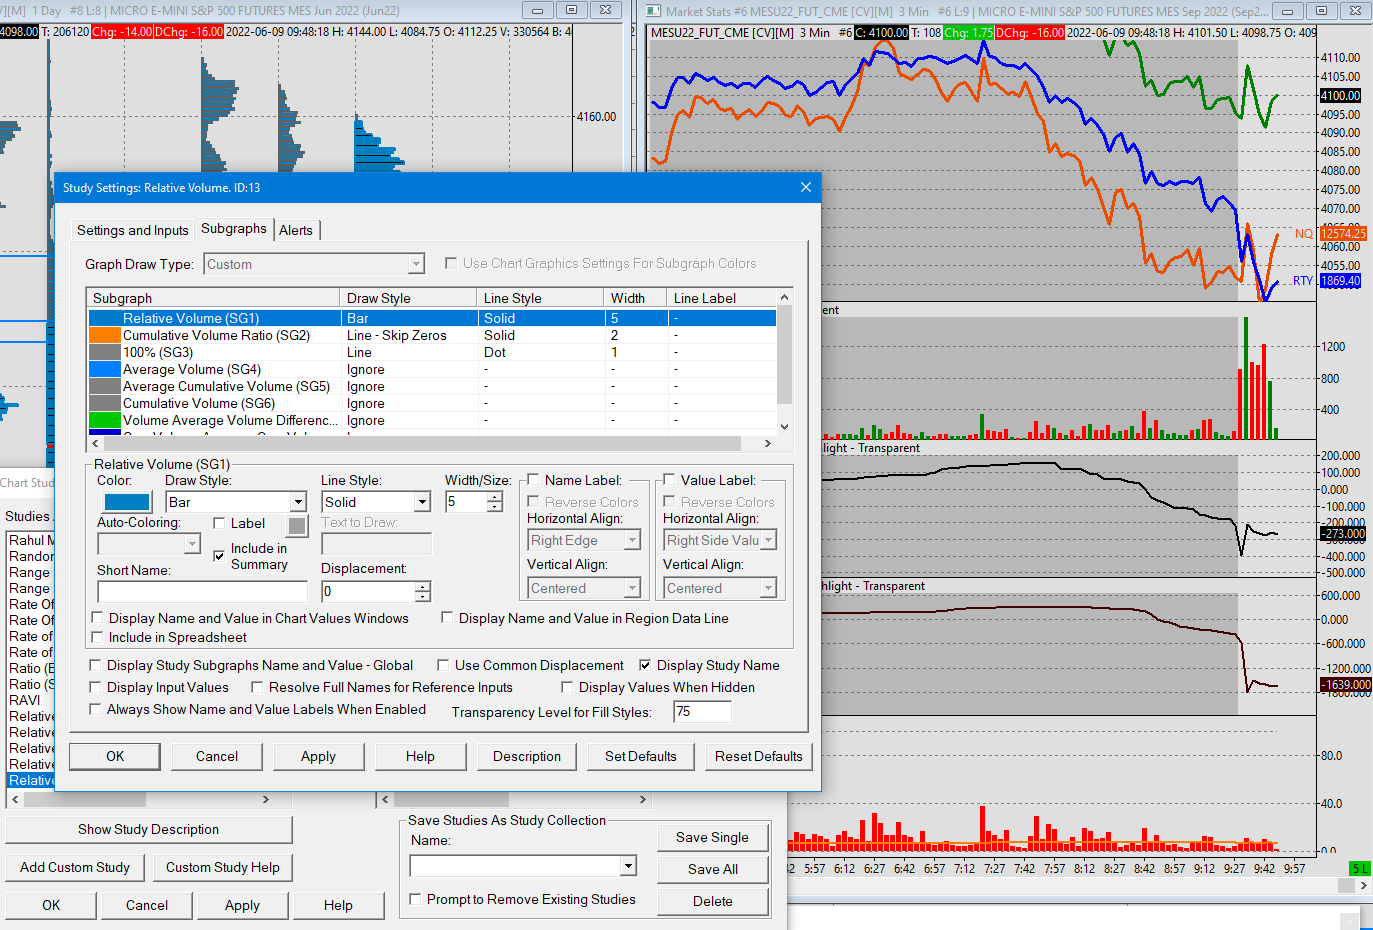Open the Draw Style dropdown
This screenshot has height=930, width=1373.
[x=298, y=502]
